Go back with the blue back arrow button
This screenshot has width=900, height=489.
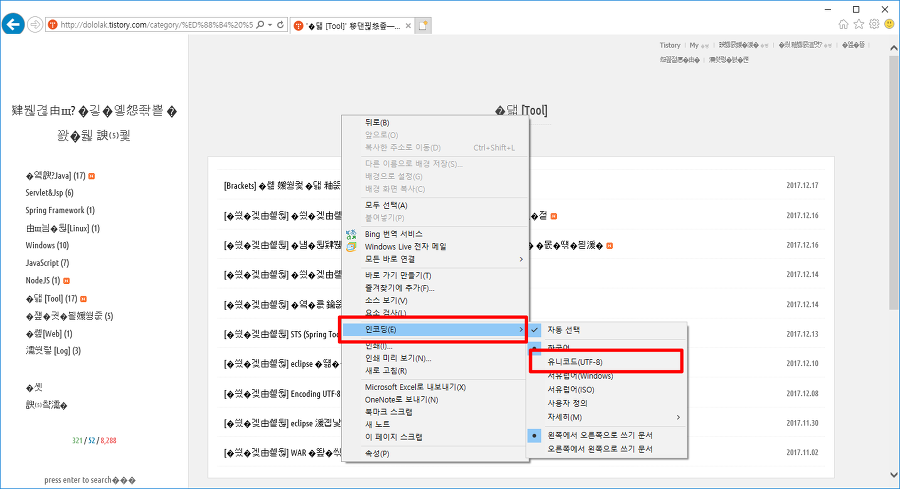tap(13, 24)
